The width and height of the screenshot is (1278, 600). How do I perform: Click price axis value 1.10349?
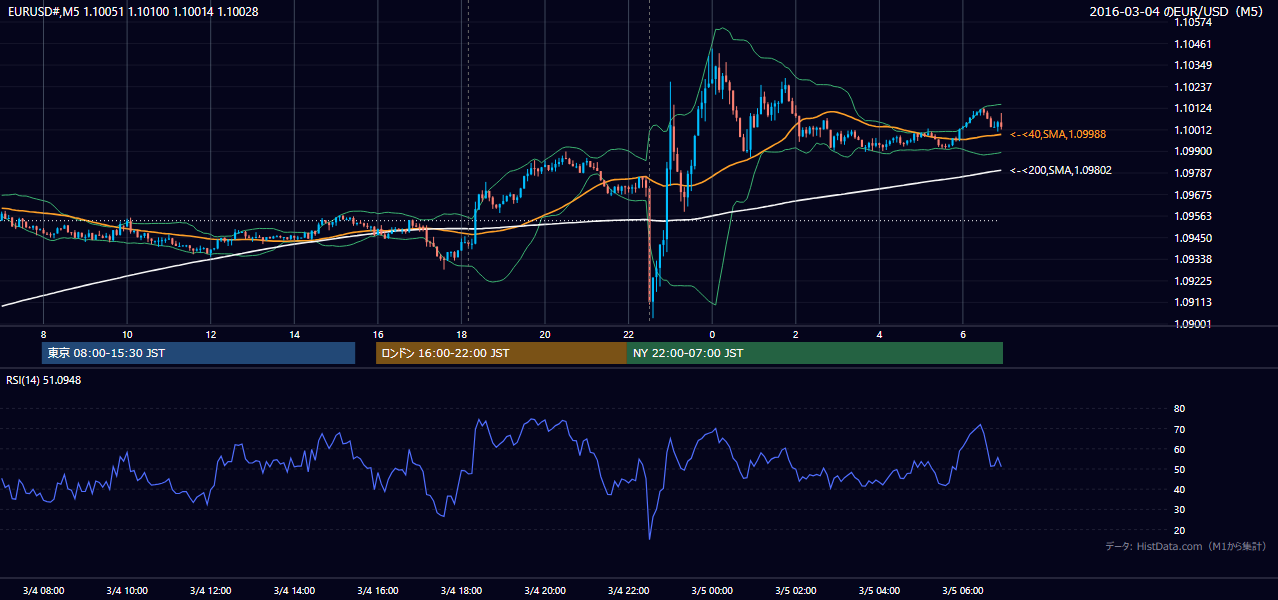pyautogui.click(x=1192, y=65)
